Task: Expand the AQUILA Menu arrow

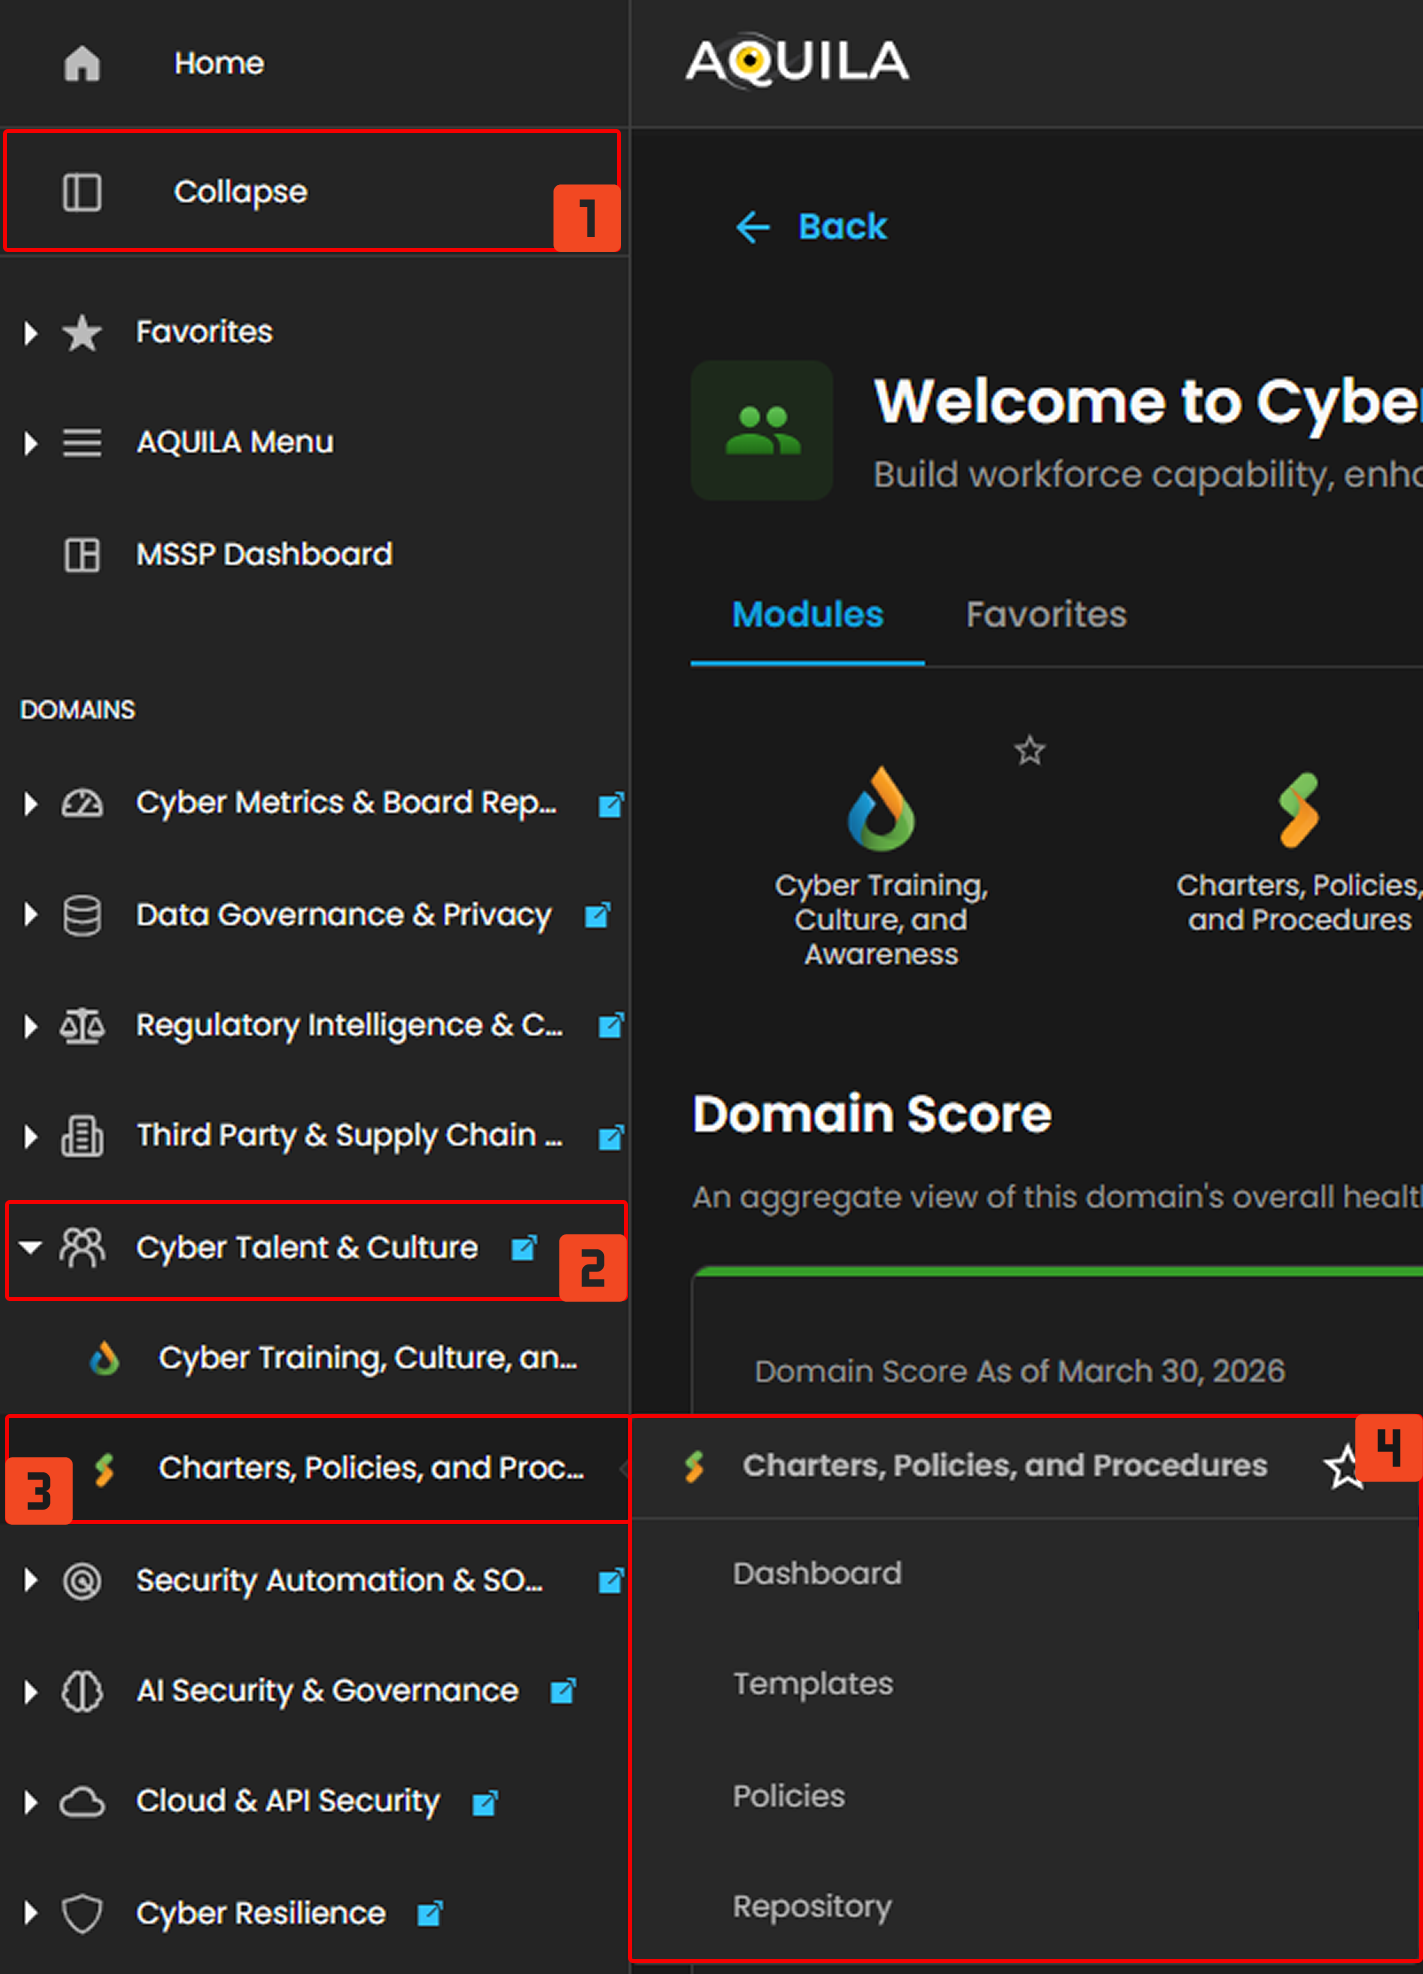Action: click(x=31, y=442)
